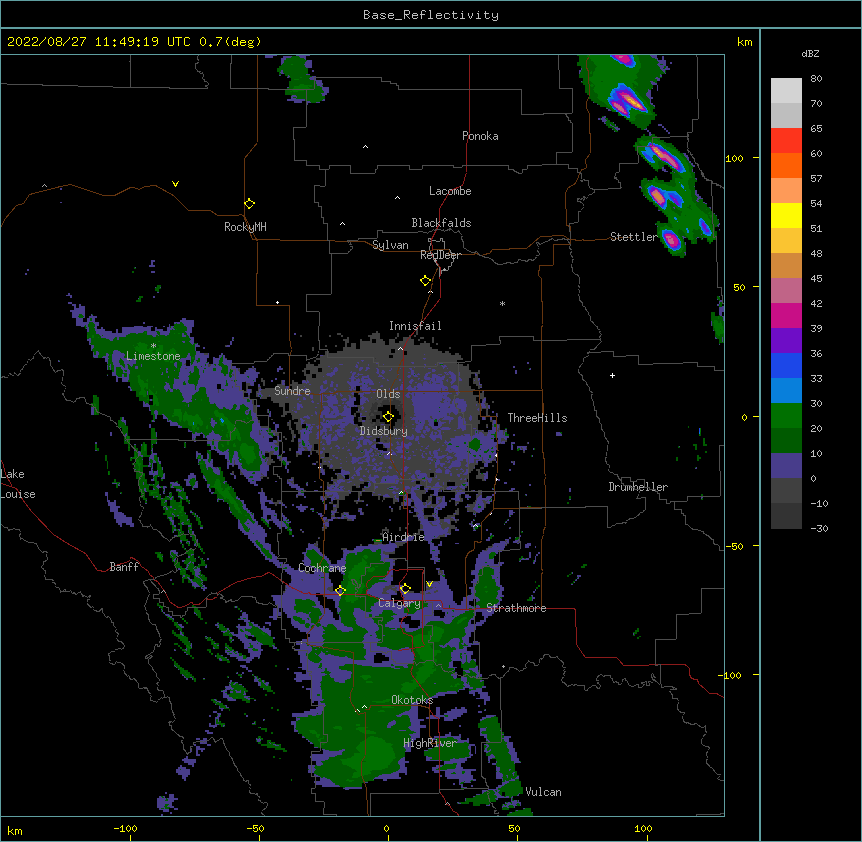This screenshot has height=842, width=862.
Task: Select the HighRiver city label
Action: 430,743
